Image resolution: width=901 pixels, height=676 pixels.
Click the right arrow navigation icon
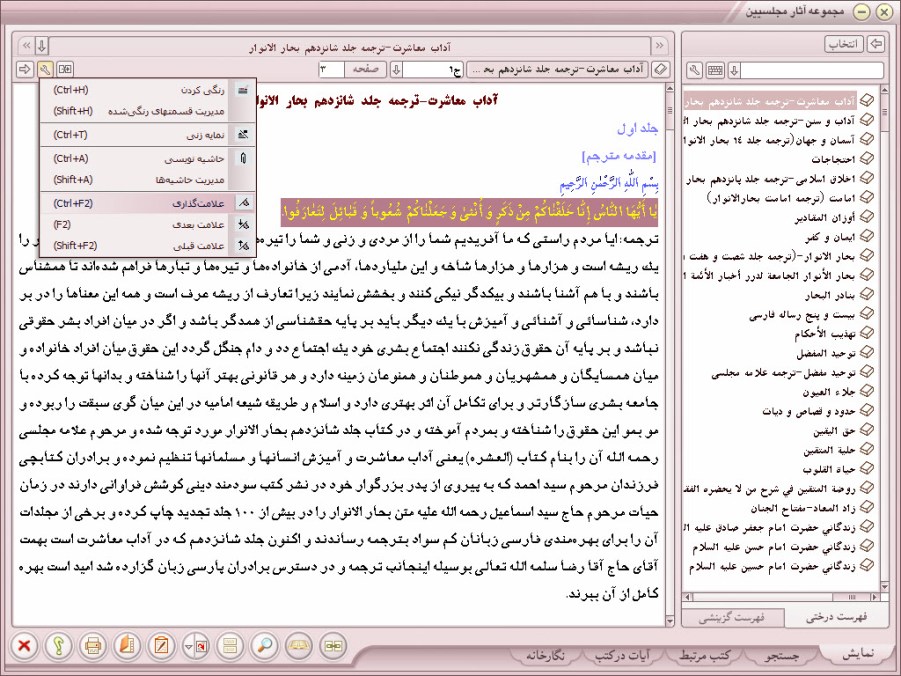pos(25,70)
